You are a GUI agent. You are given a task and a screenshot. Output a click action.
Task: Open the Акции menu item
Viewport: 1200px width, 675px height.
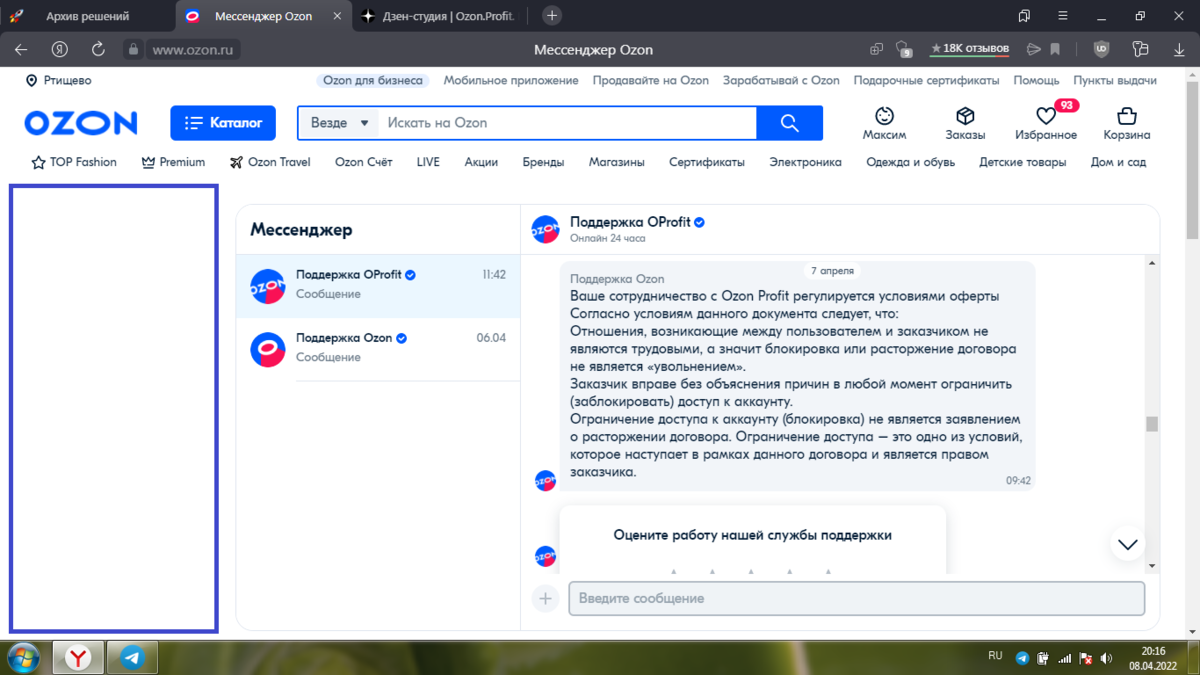pyautogui.click(x=481, y=162)
